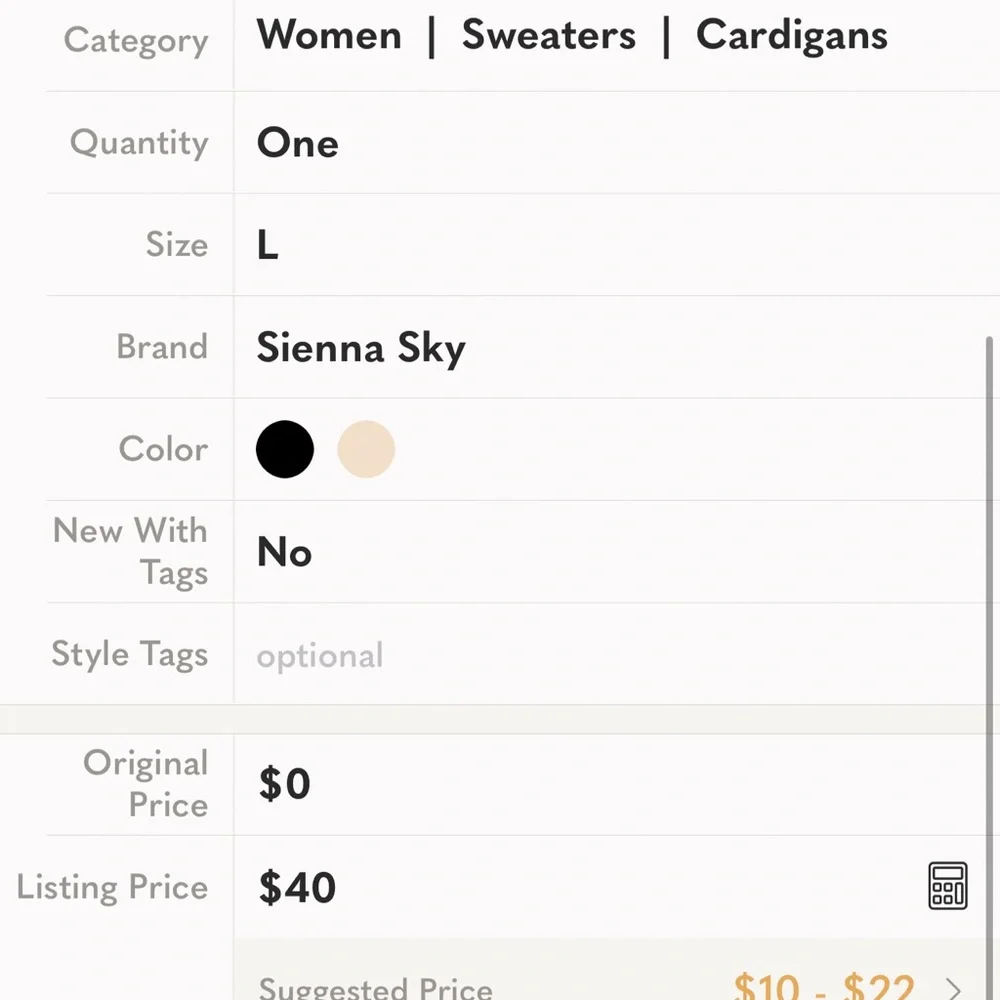Screen dimensions: 1000x1000
Task: Select Women in the category breadcrumb
Action: (x=328, y=35)
